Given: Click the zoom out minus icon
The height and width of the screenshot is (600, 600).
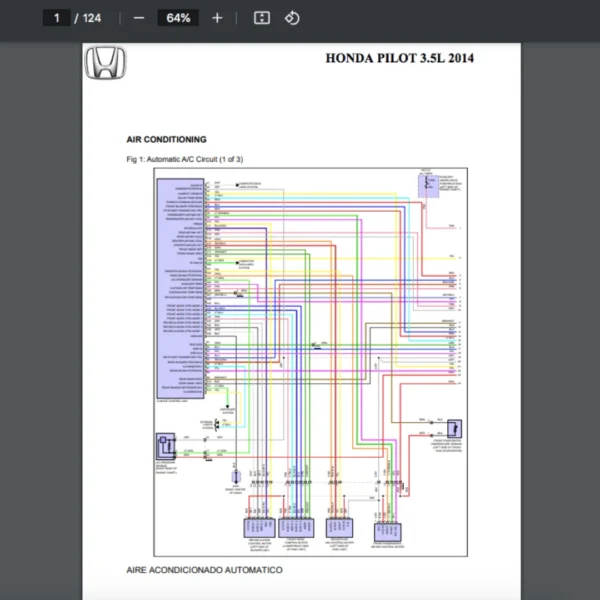Looking at the screenshot, I should [x=139, y=18].
